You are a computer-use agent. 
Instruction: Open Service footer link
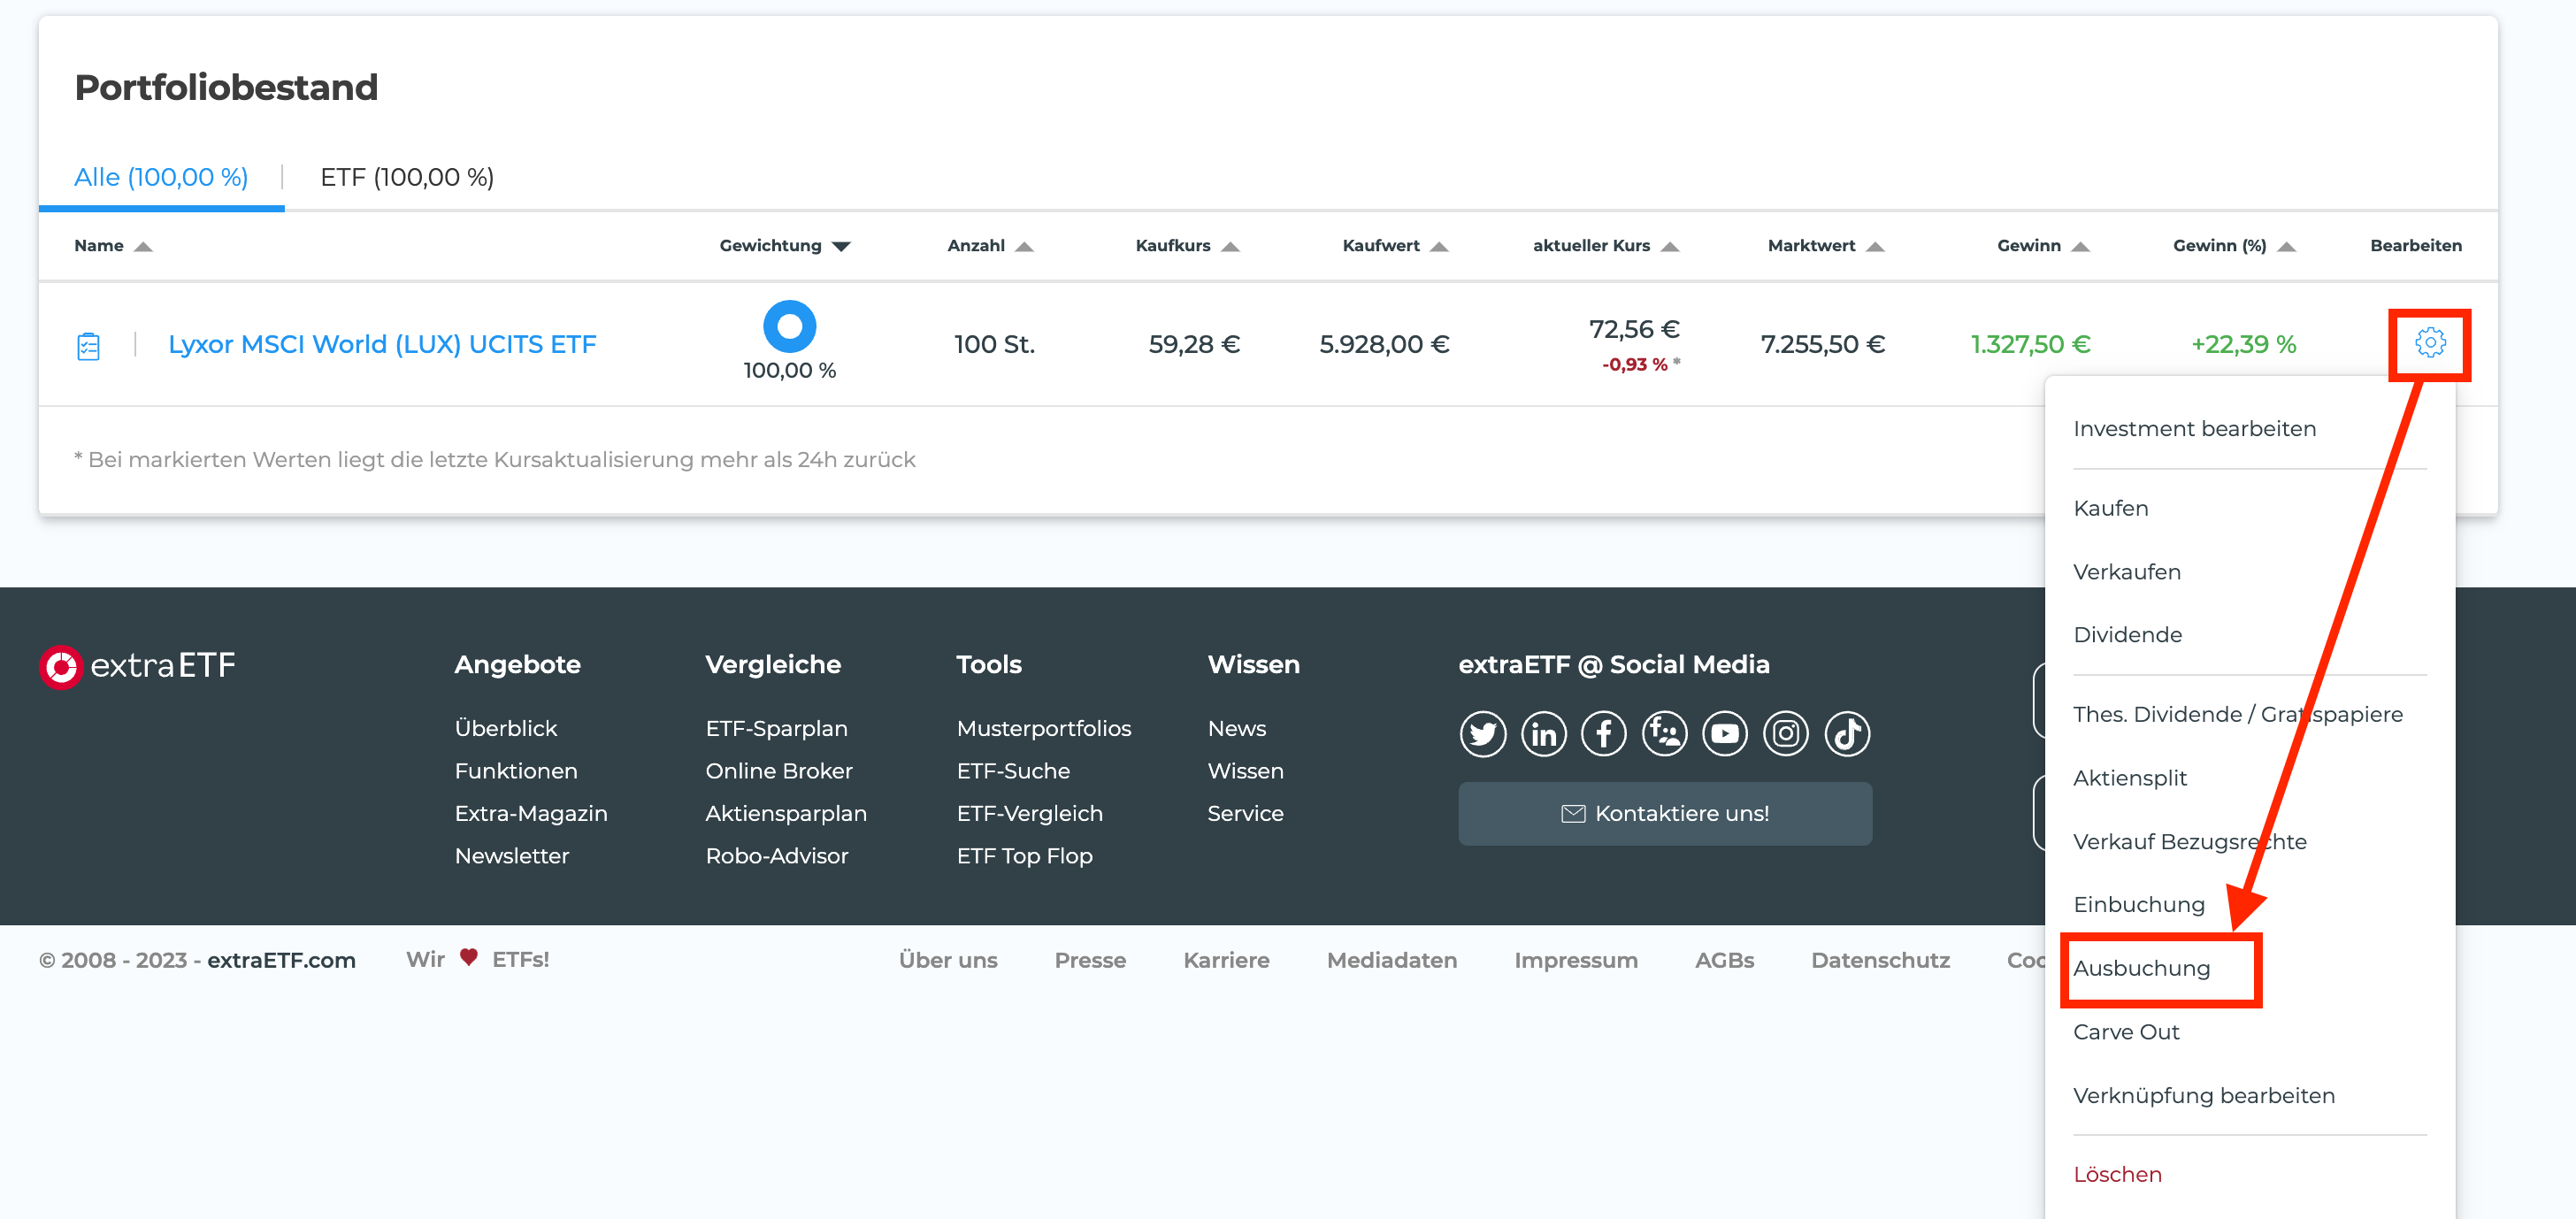pos(1245,814)
